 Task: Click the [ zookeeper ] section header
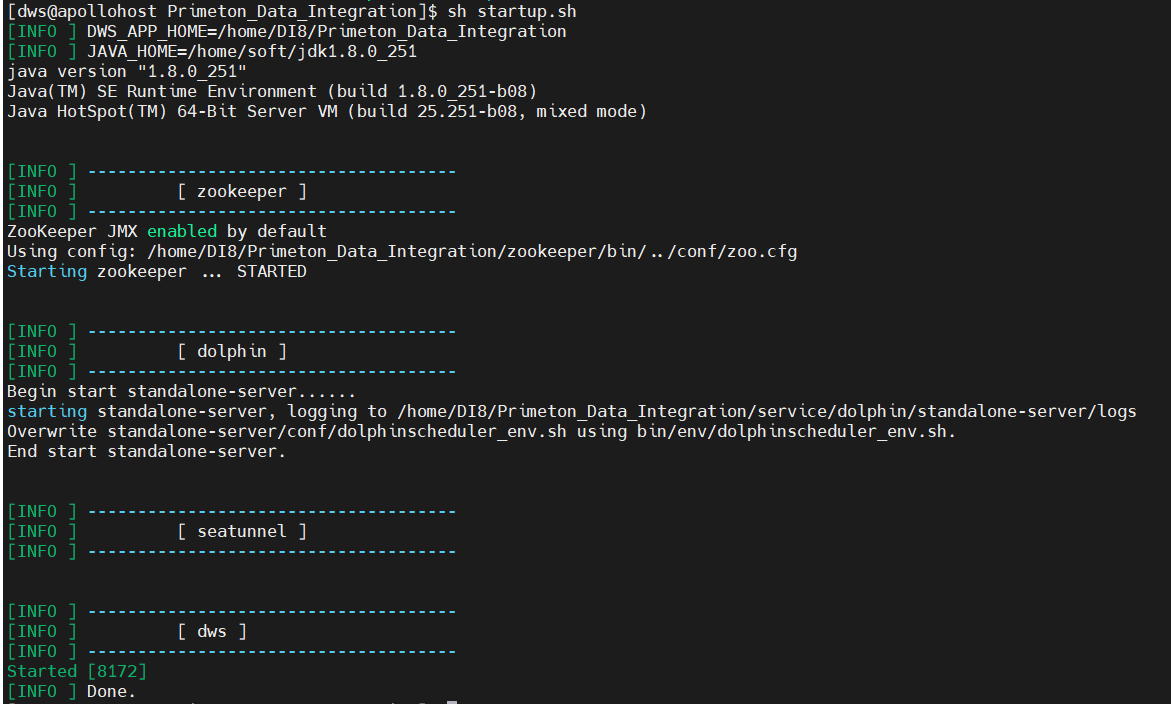241,191
